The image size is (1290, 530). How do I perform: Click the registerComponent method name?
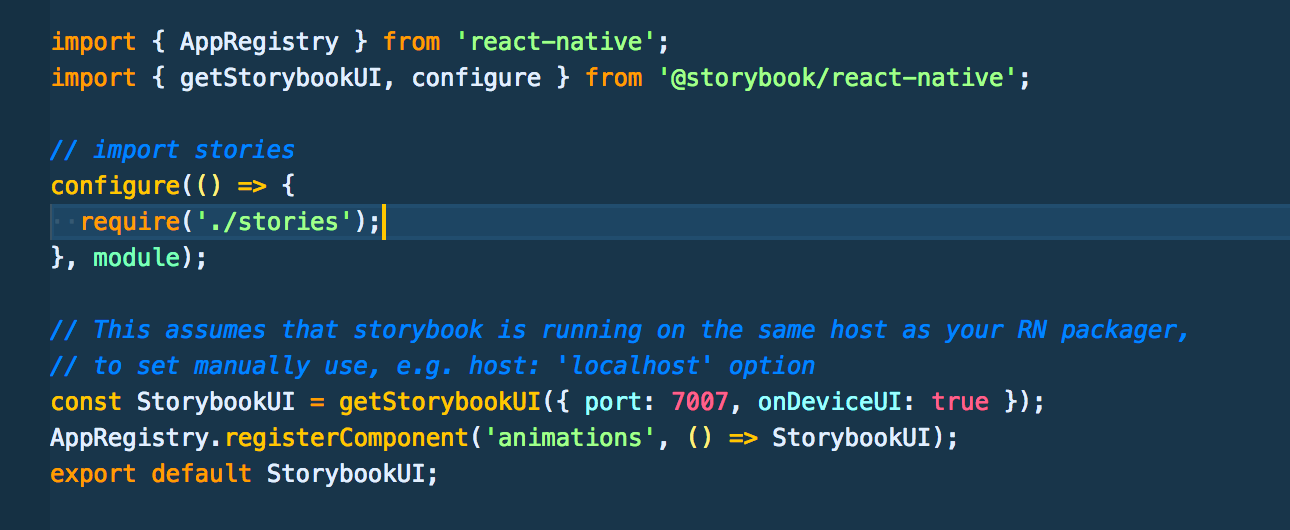pyautogui.click(x=344, y=438)
